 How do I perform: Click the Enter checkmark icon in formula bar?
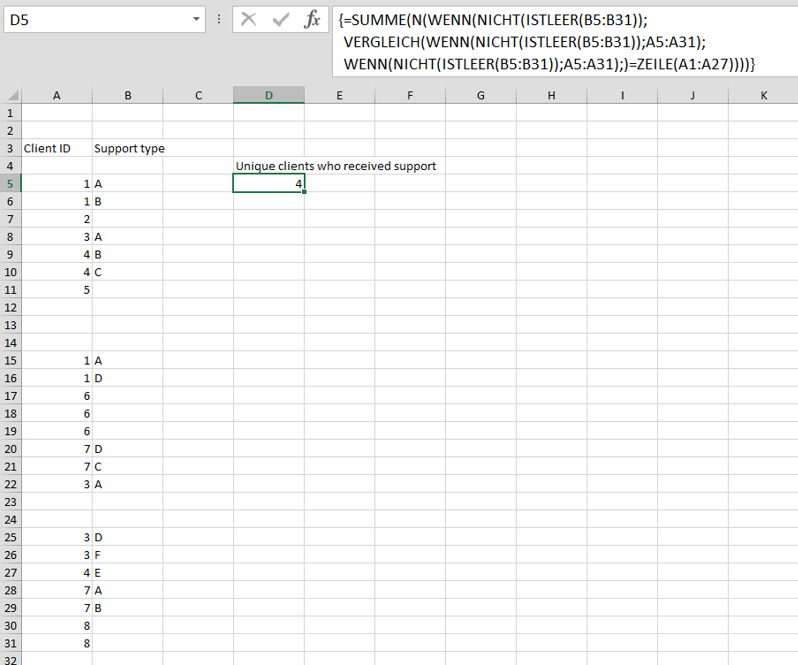click(x=280, y=20)
